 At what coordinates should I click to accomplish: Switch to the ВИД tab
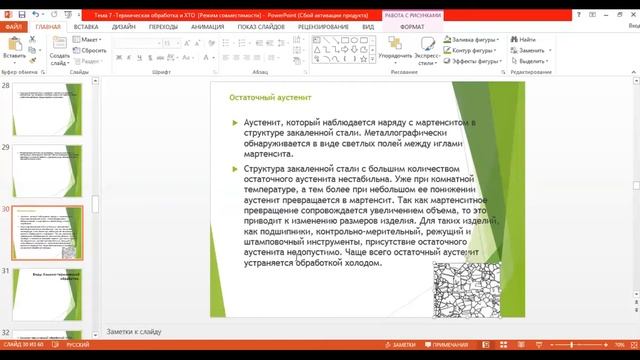click(x=368, y=27)
